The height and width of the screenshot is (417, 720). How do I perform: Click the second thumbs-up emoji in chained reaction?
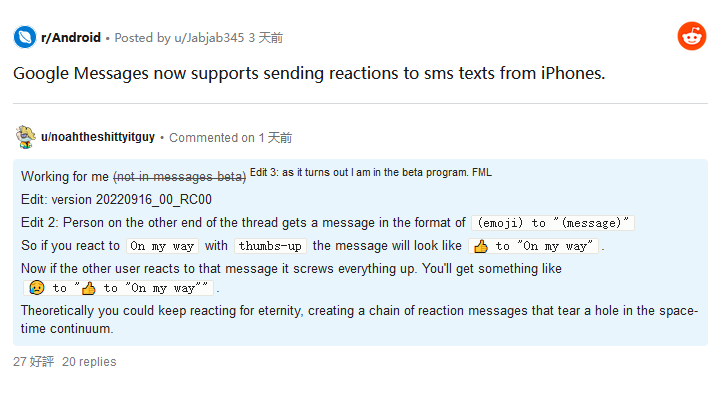89,288
